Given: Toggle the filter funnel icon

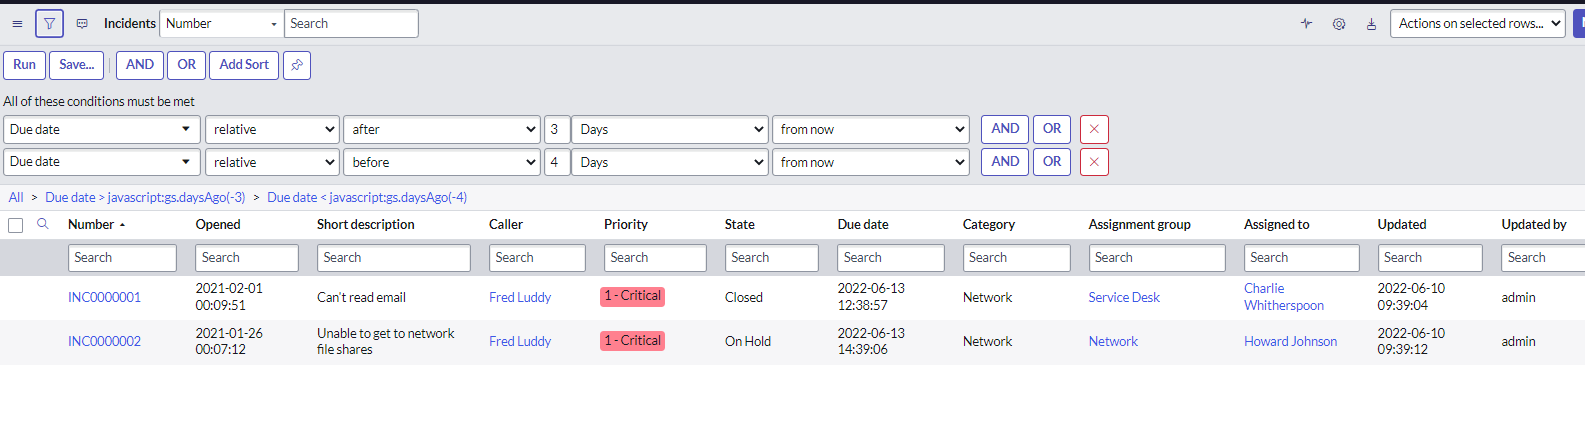Looking at the screenshot, I should [x=49, y=24].
